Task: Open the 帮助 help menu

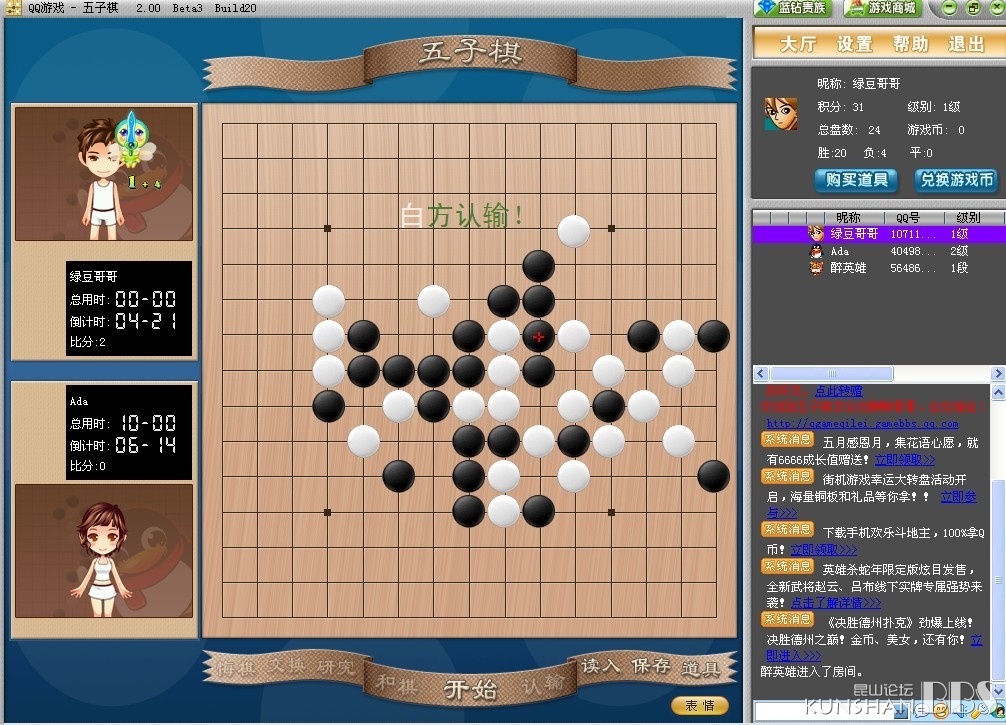Action: tap(911, 44)
